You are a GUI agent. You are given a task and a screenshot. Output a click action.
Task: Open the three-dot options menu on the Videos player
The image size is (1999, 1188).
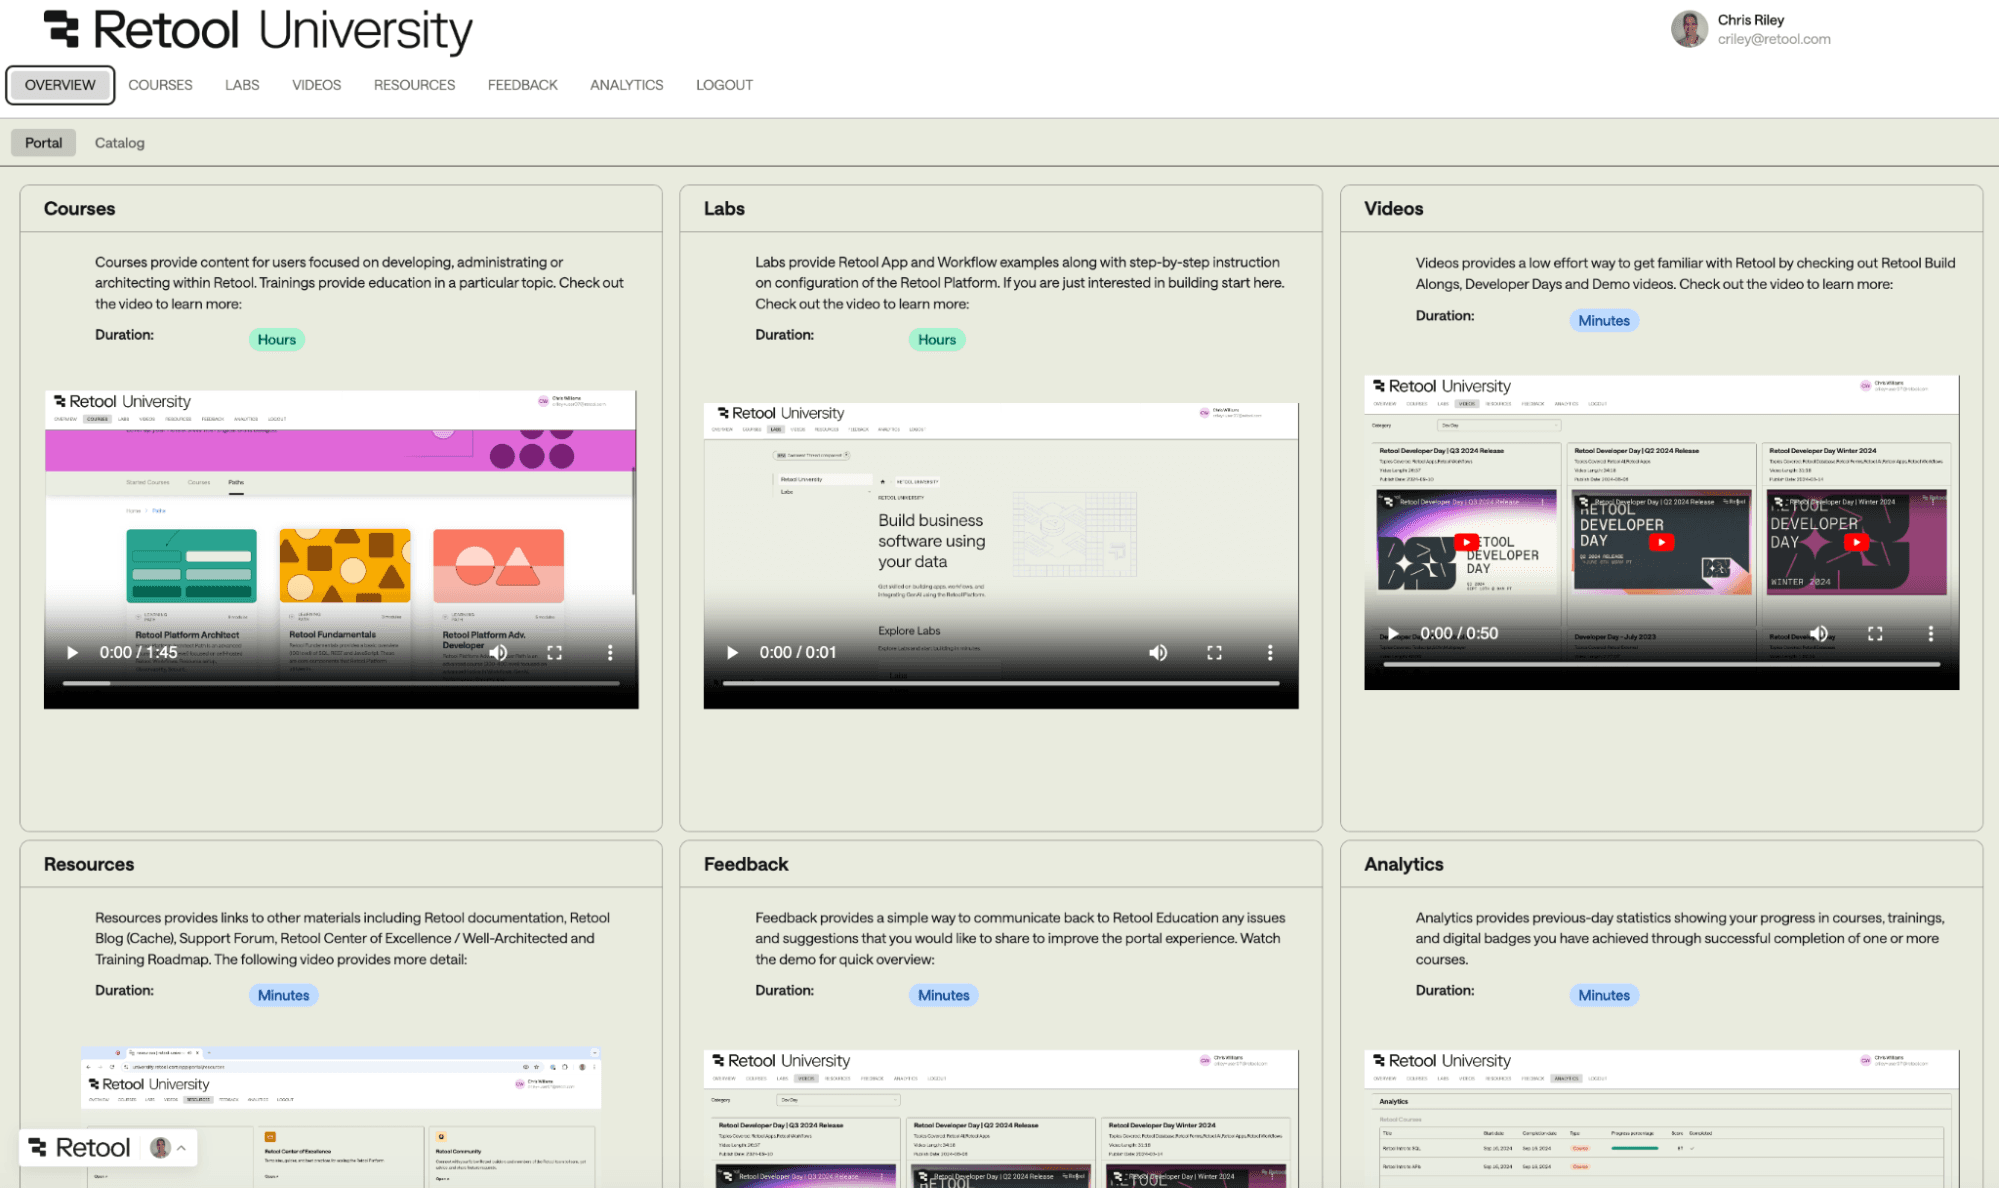(1930, 633)
